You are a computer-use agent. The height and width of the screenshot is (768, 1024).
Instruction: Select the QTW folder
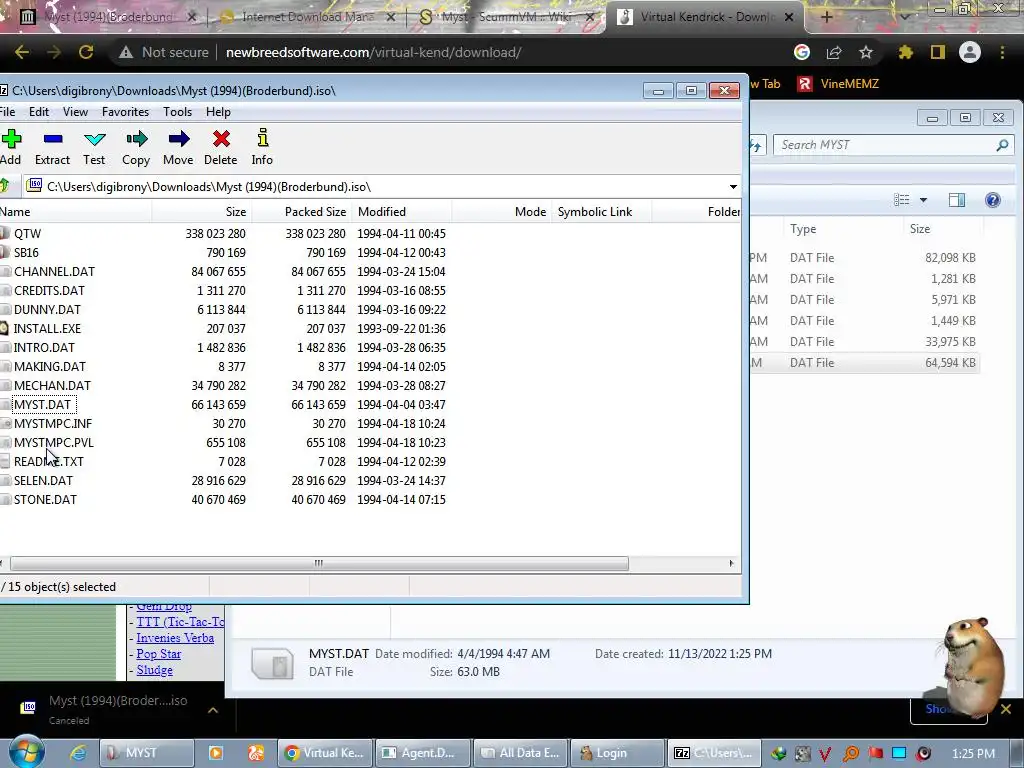(x=27, y=233)
